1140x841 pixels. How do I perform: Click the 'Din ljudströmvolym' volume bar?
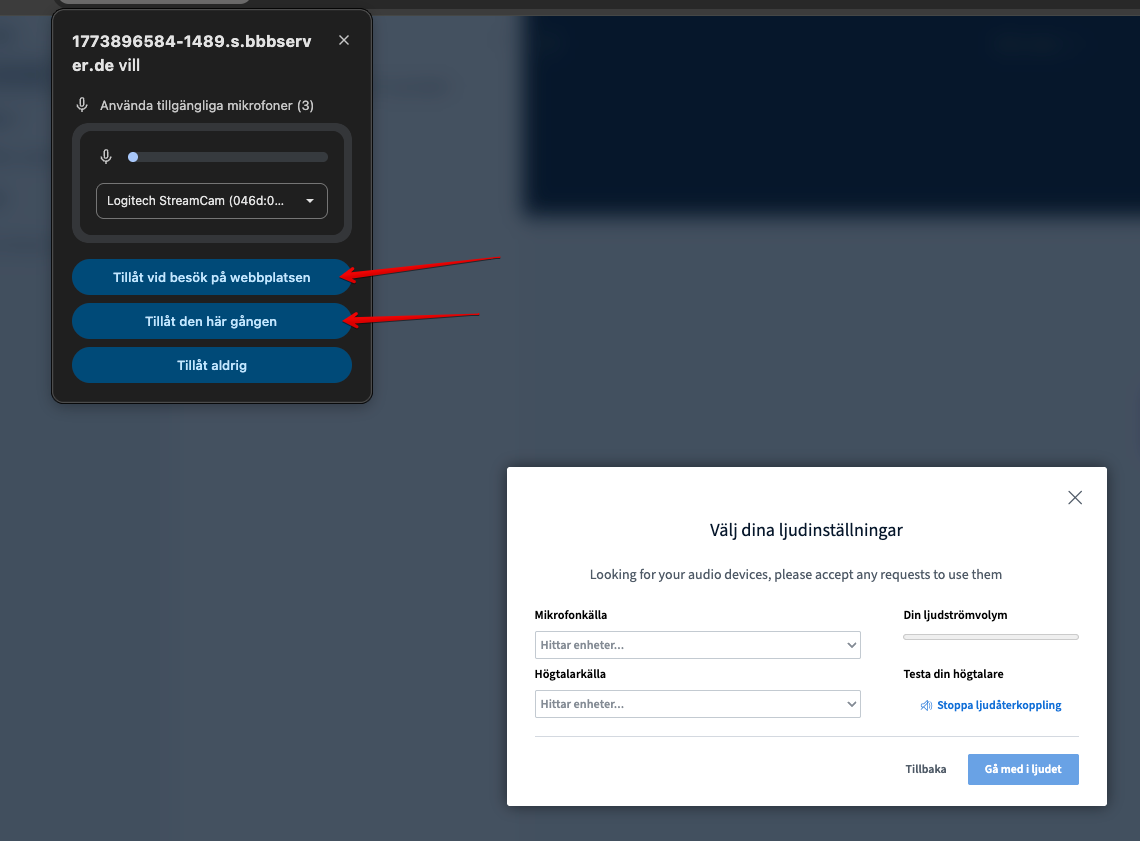[990, 637]
